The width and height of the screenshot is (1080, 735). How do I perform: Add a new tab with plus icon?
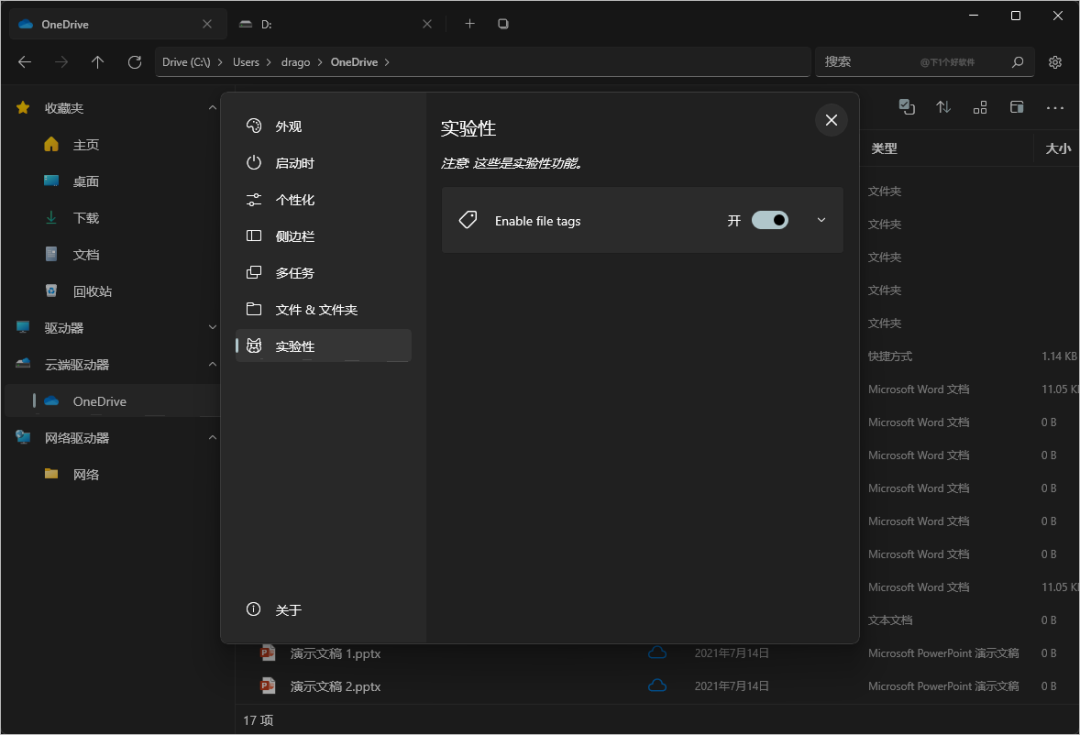(x=470, y=24)
